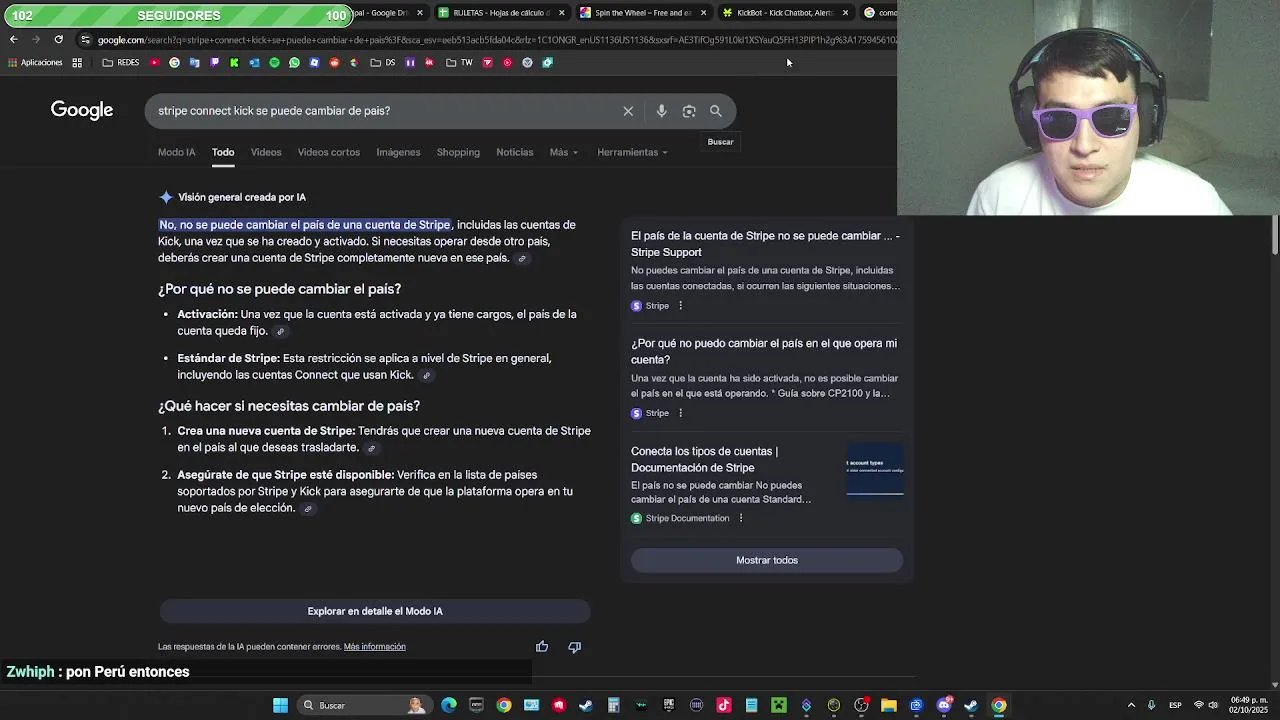Open 'El país de la cuenta de Stripe' result
1280x720 pixels.
pos(765,244)
